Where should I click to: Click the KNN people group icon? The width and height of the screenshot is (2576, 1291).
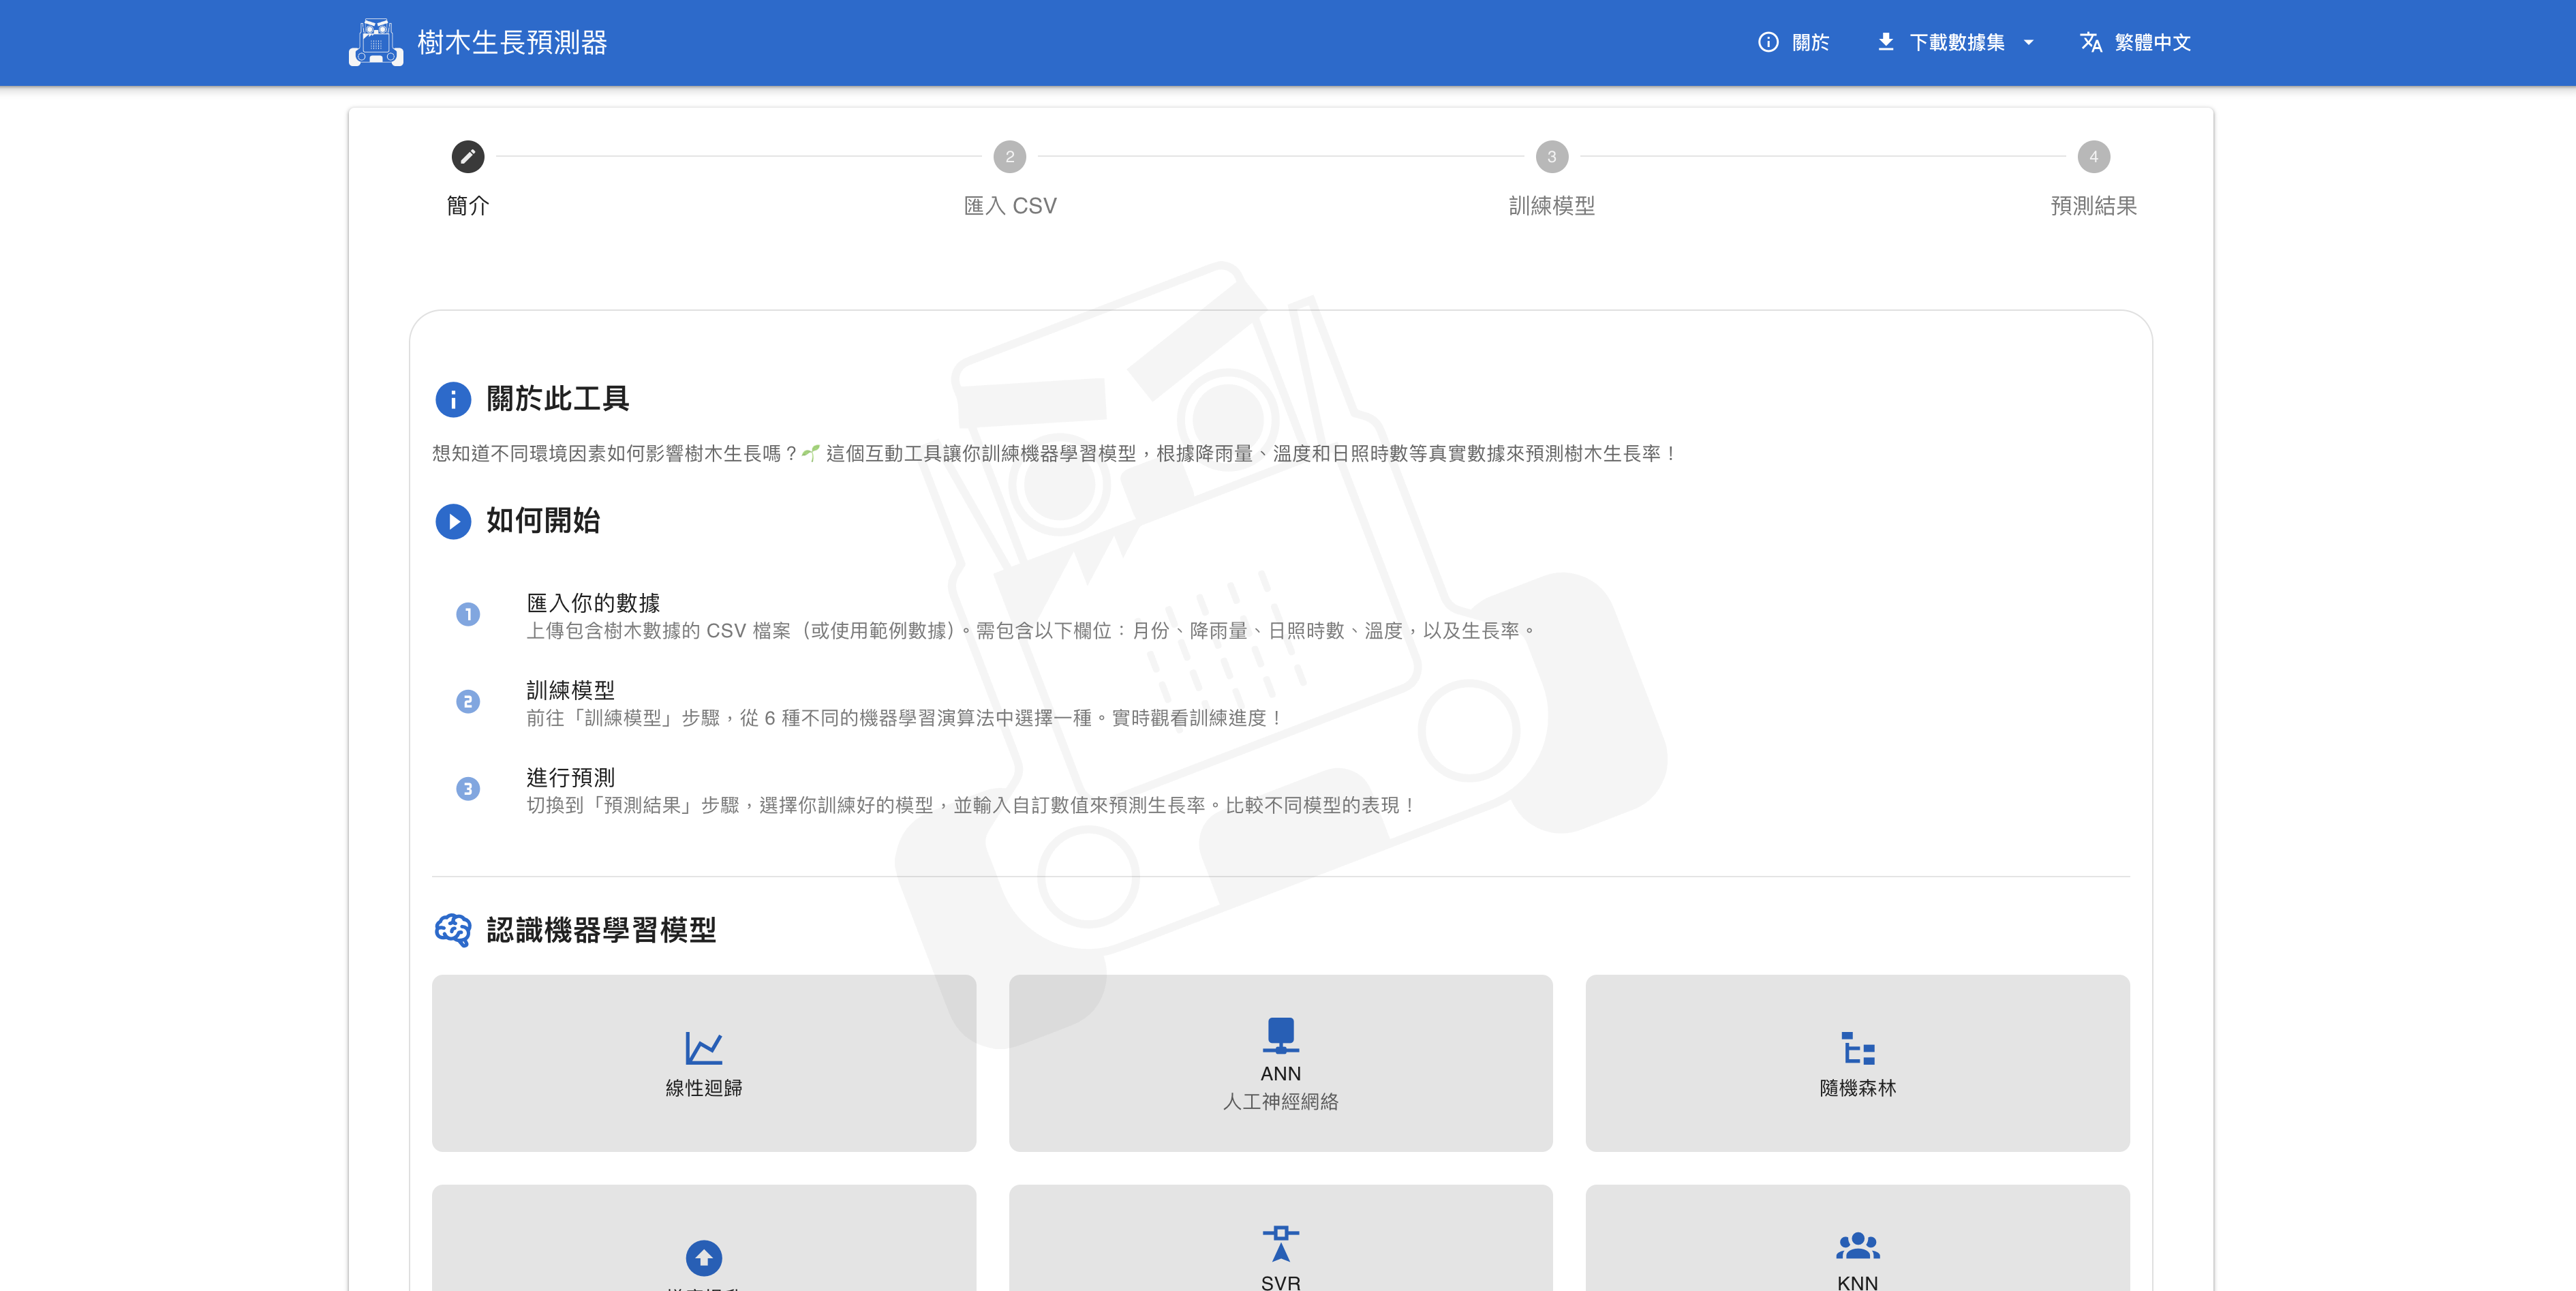[x=1858, y=1245]
